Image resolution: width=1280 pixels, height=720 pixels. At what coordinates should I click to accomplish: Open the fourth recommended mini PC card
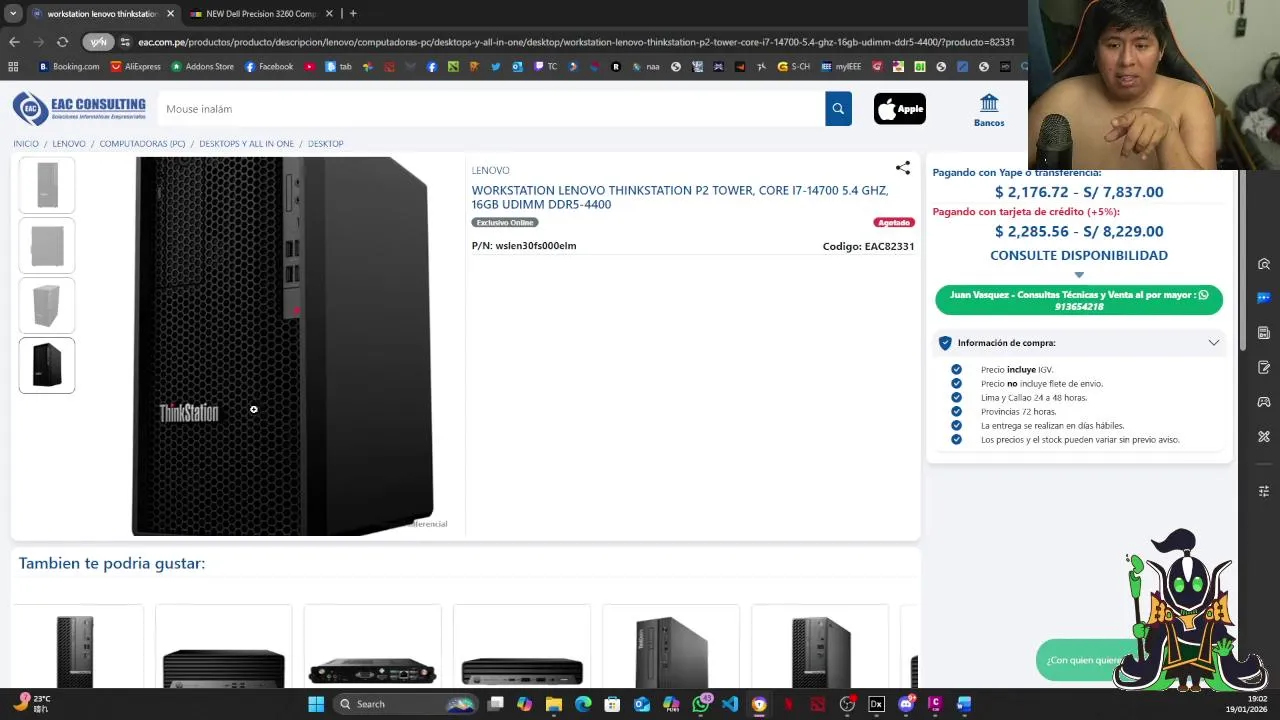pos(522,648)
